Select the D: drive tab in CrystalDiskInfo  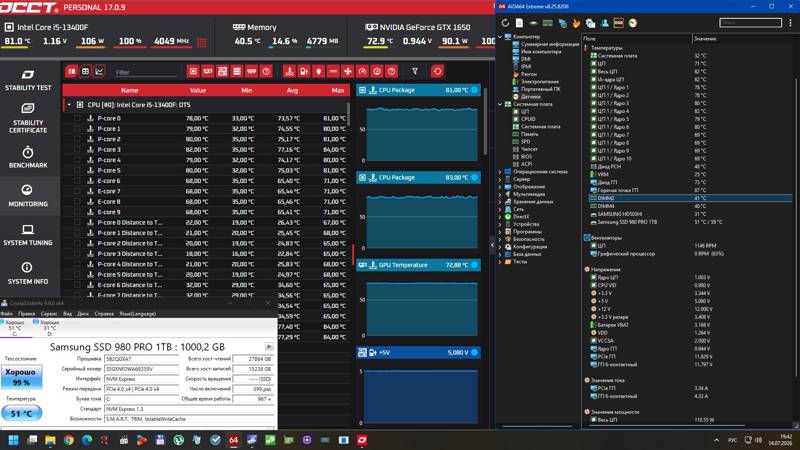pyautogui.click(x=47, y=328)
